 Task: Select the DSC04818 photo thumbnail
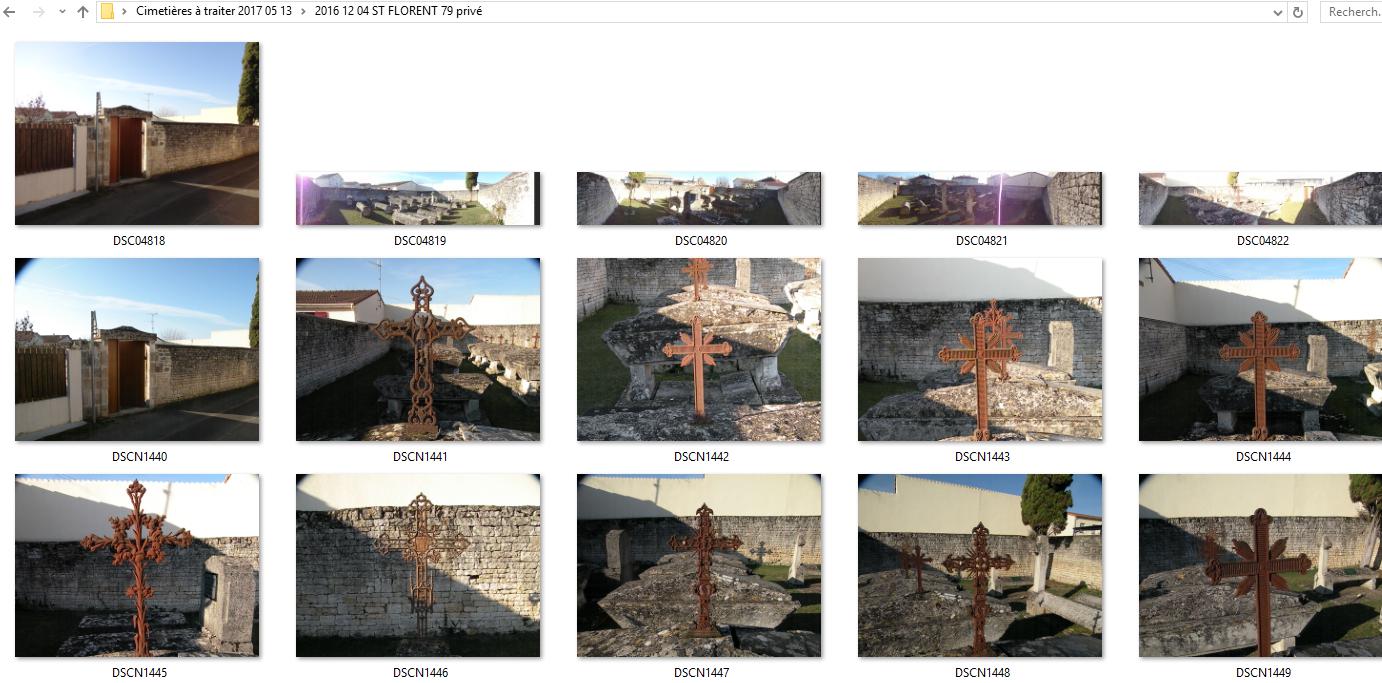(x=137, y=133)
